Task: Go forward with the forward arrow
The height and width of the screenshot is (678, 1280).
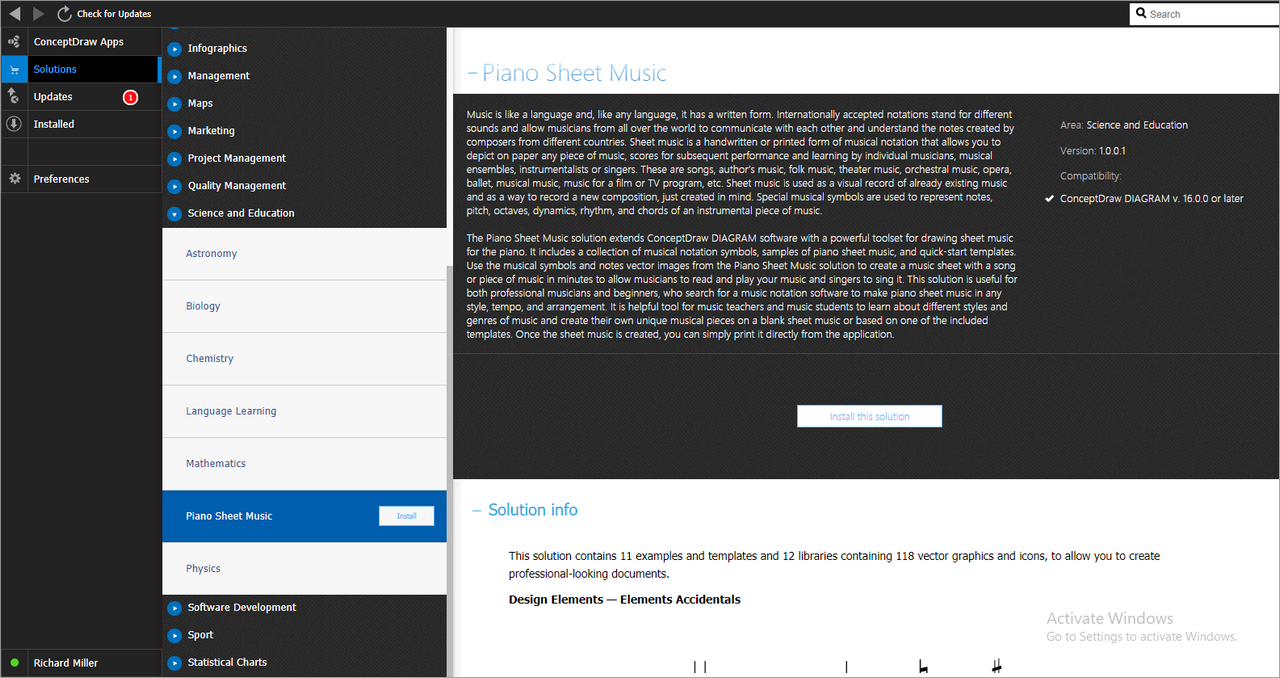Action: point(38,14)
